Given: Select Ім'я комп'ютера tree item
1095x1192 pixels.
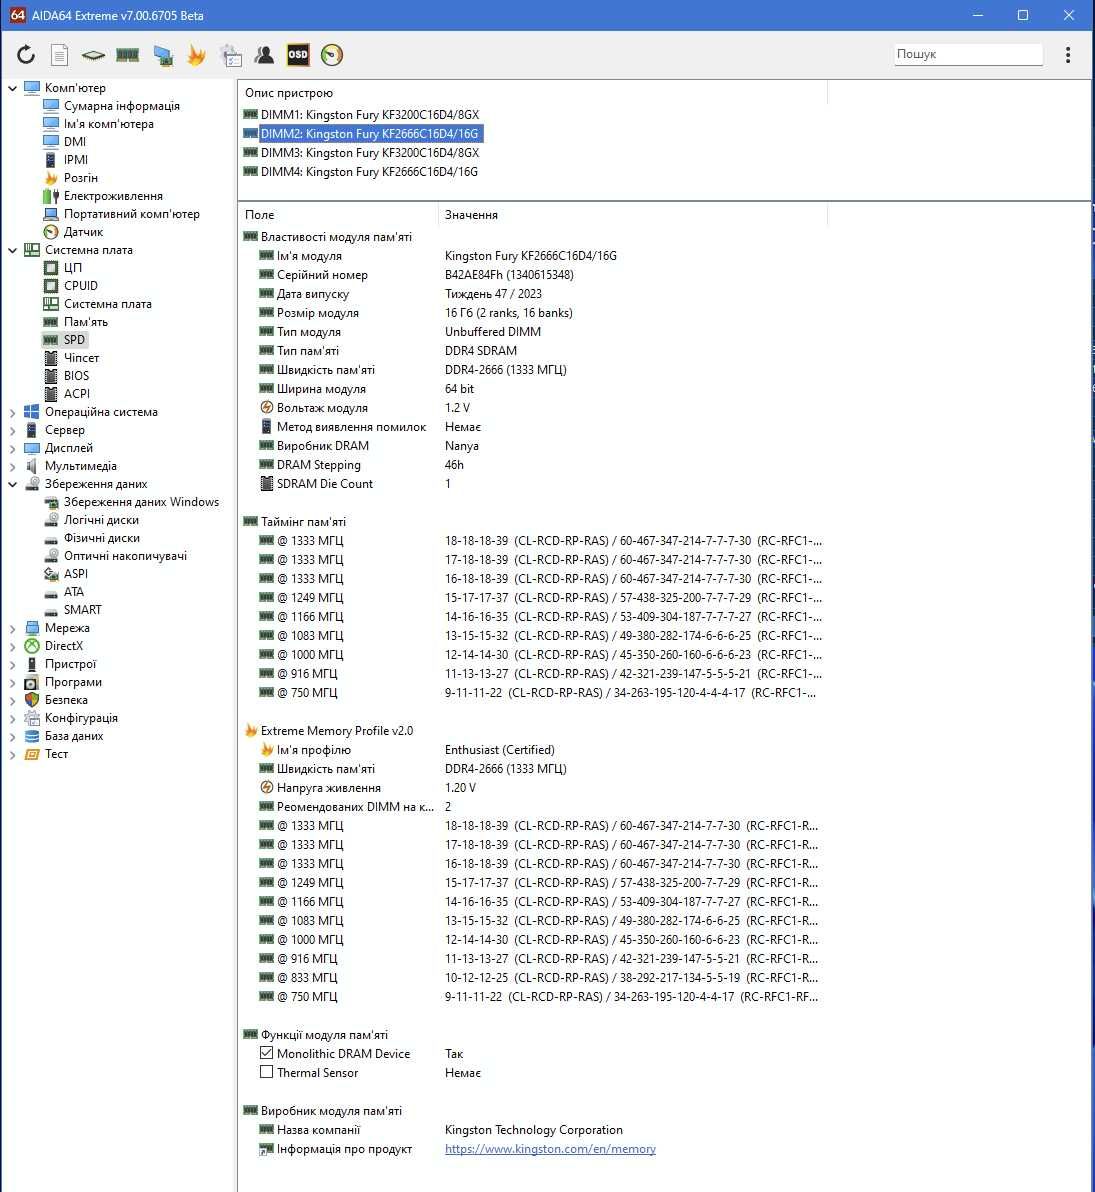Looking at the screenshot, I should [109, 124].
